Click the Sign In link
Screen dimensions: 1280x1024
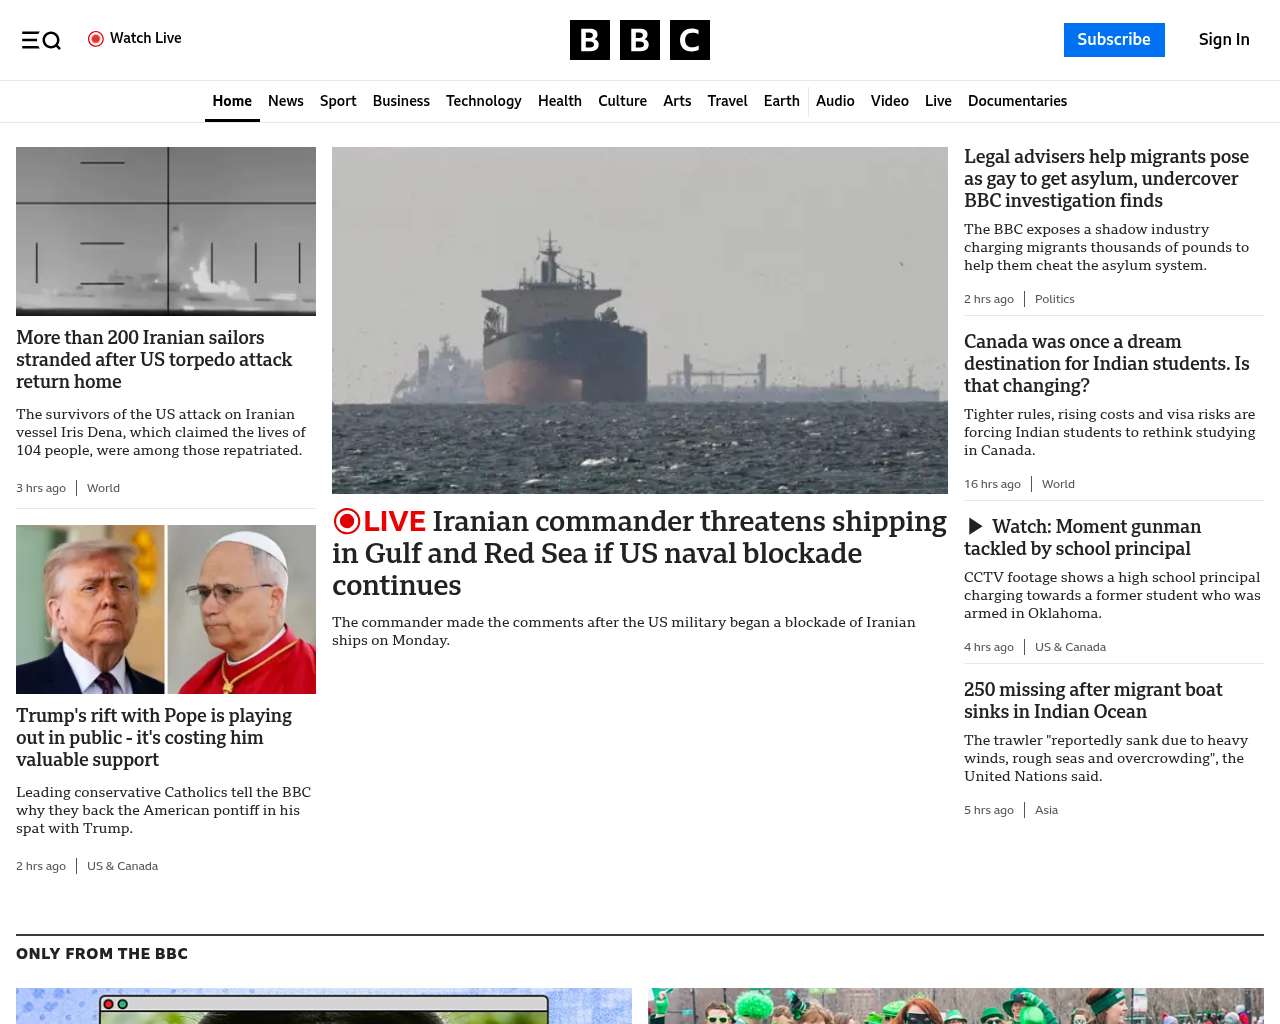(x=1223, y=40)
